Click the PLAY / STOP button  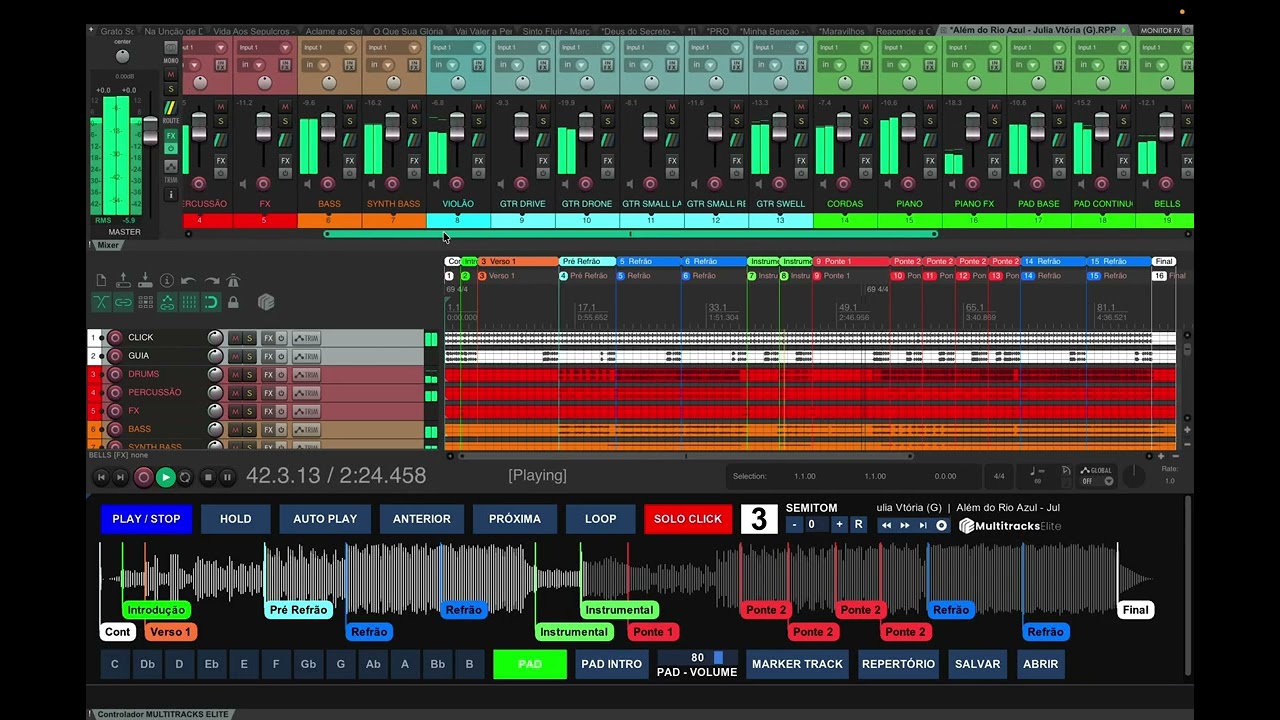[x=146, y=519]
